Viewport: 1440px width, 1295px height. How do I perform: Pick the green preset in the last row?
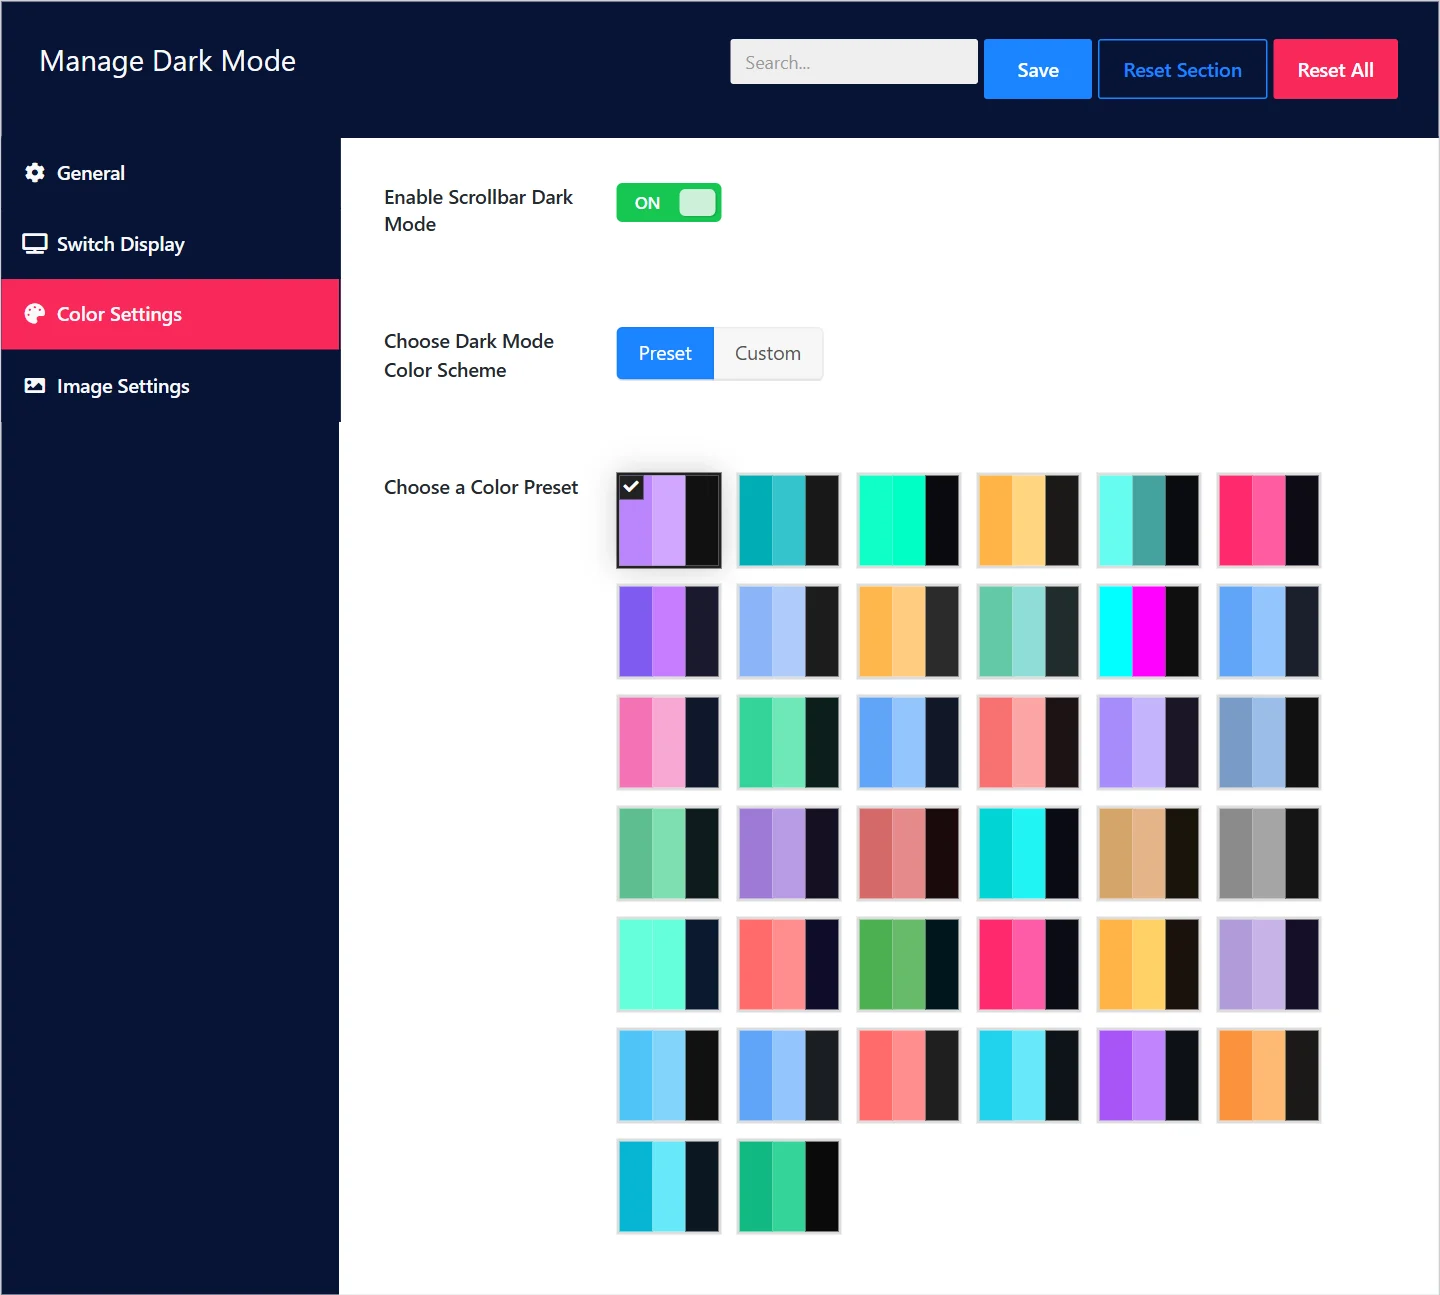click(789, 1186)
